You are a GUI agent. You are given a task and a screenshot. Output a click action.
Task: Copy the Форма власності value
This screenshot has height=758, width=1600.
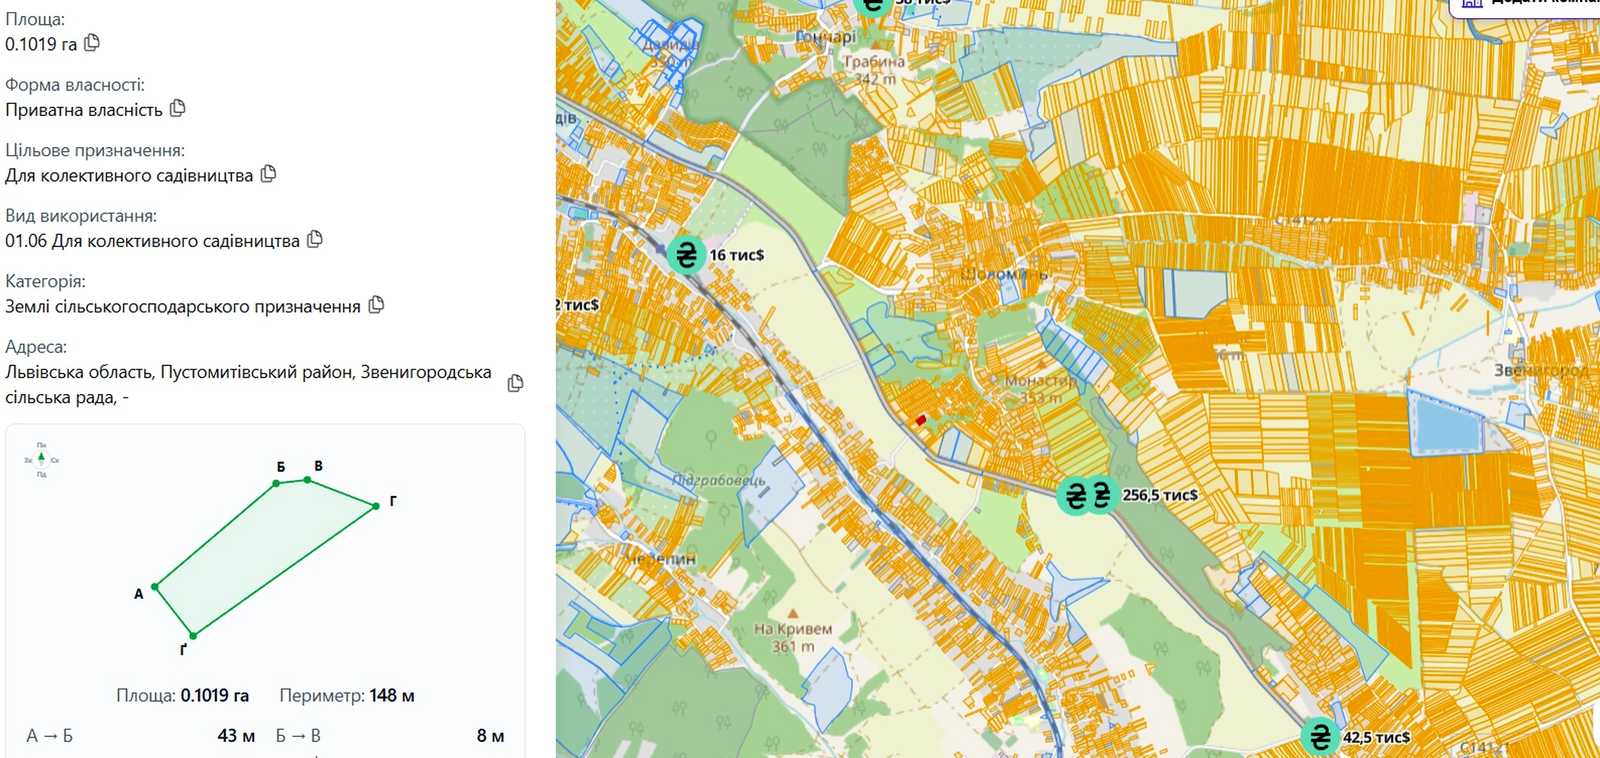pos(178,108)
